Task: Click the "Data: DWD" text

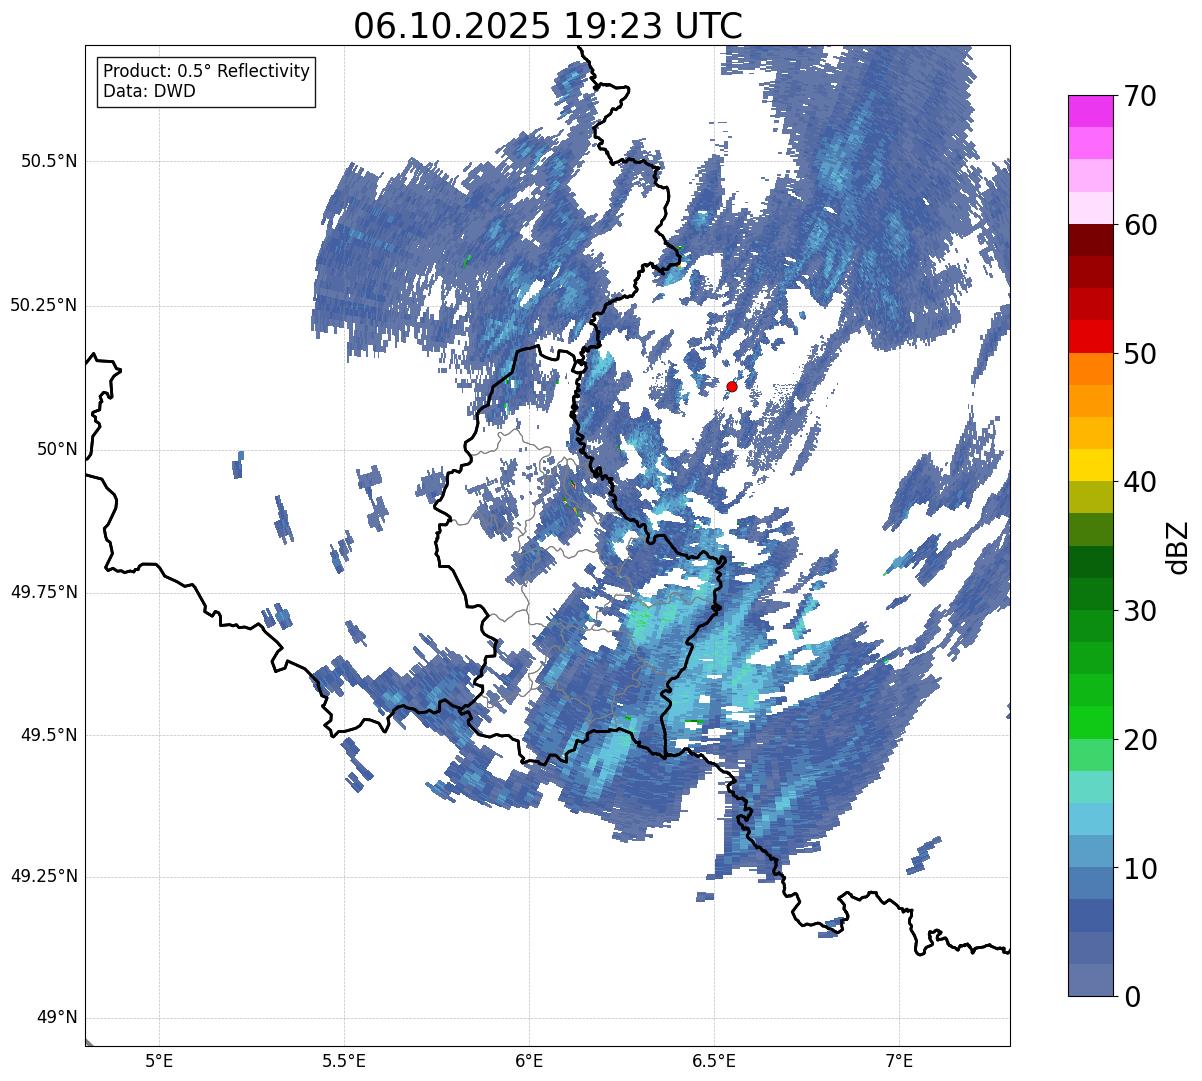Action: click(x=150, y=91)
